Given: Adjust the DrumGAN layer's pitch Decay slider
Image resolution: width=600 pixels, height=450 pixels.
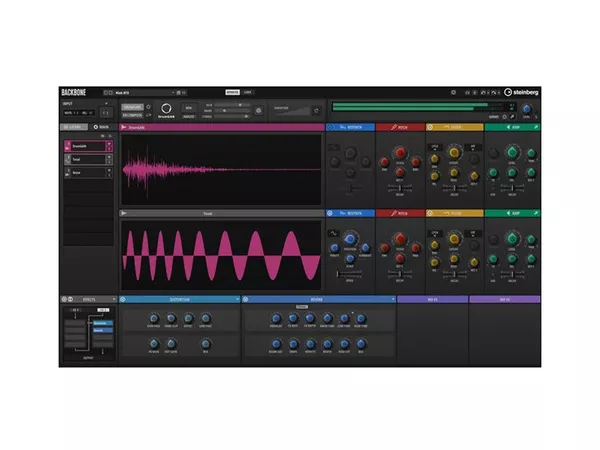Looking at the screenshot, I should click(x=400, y=188).
